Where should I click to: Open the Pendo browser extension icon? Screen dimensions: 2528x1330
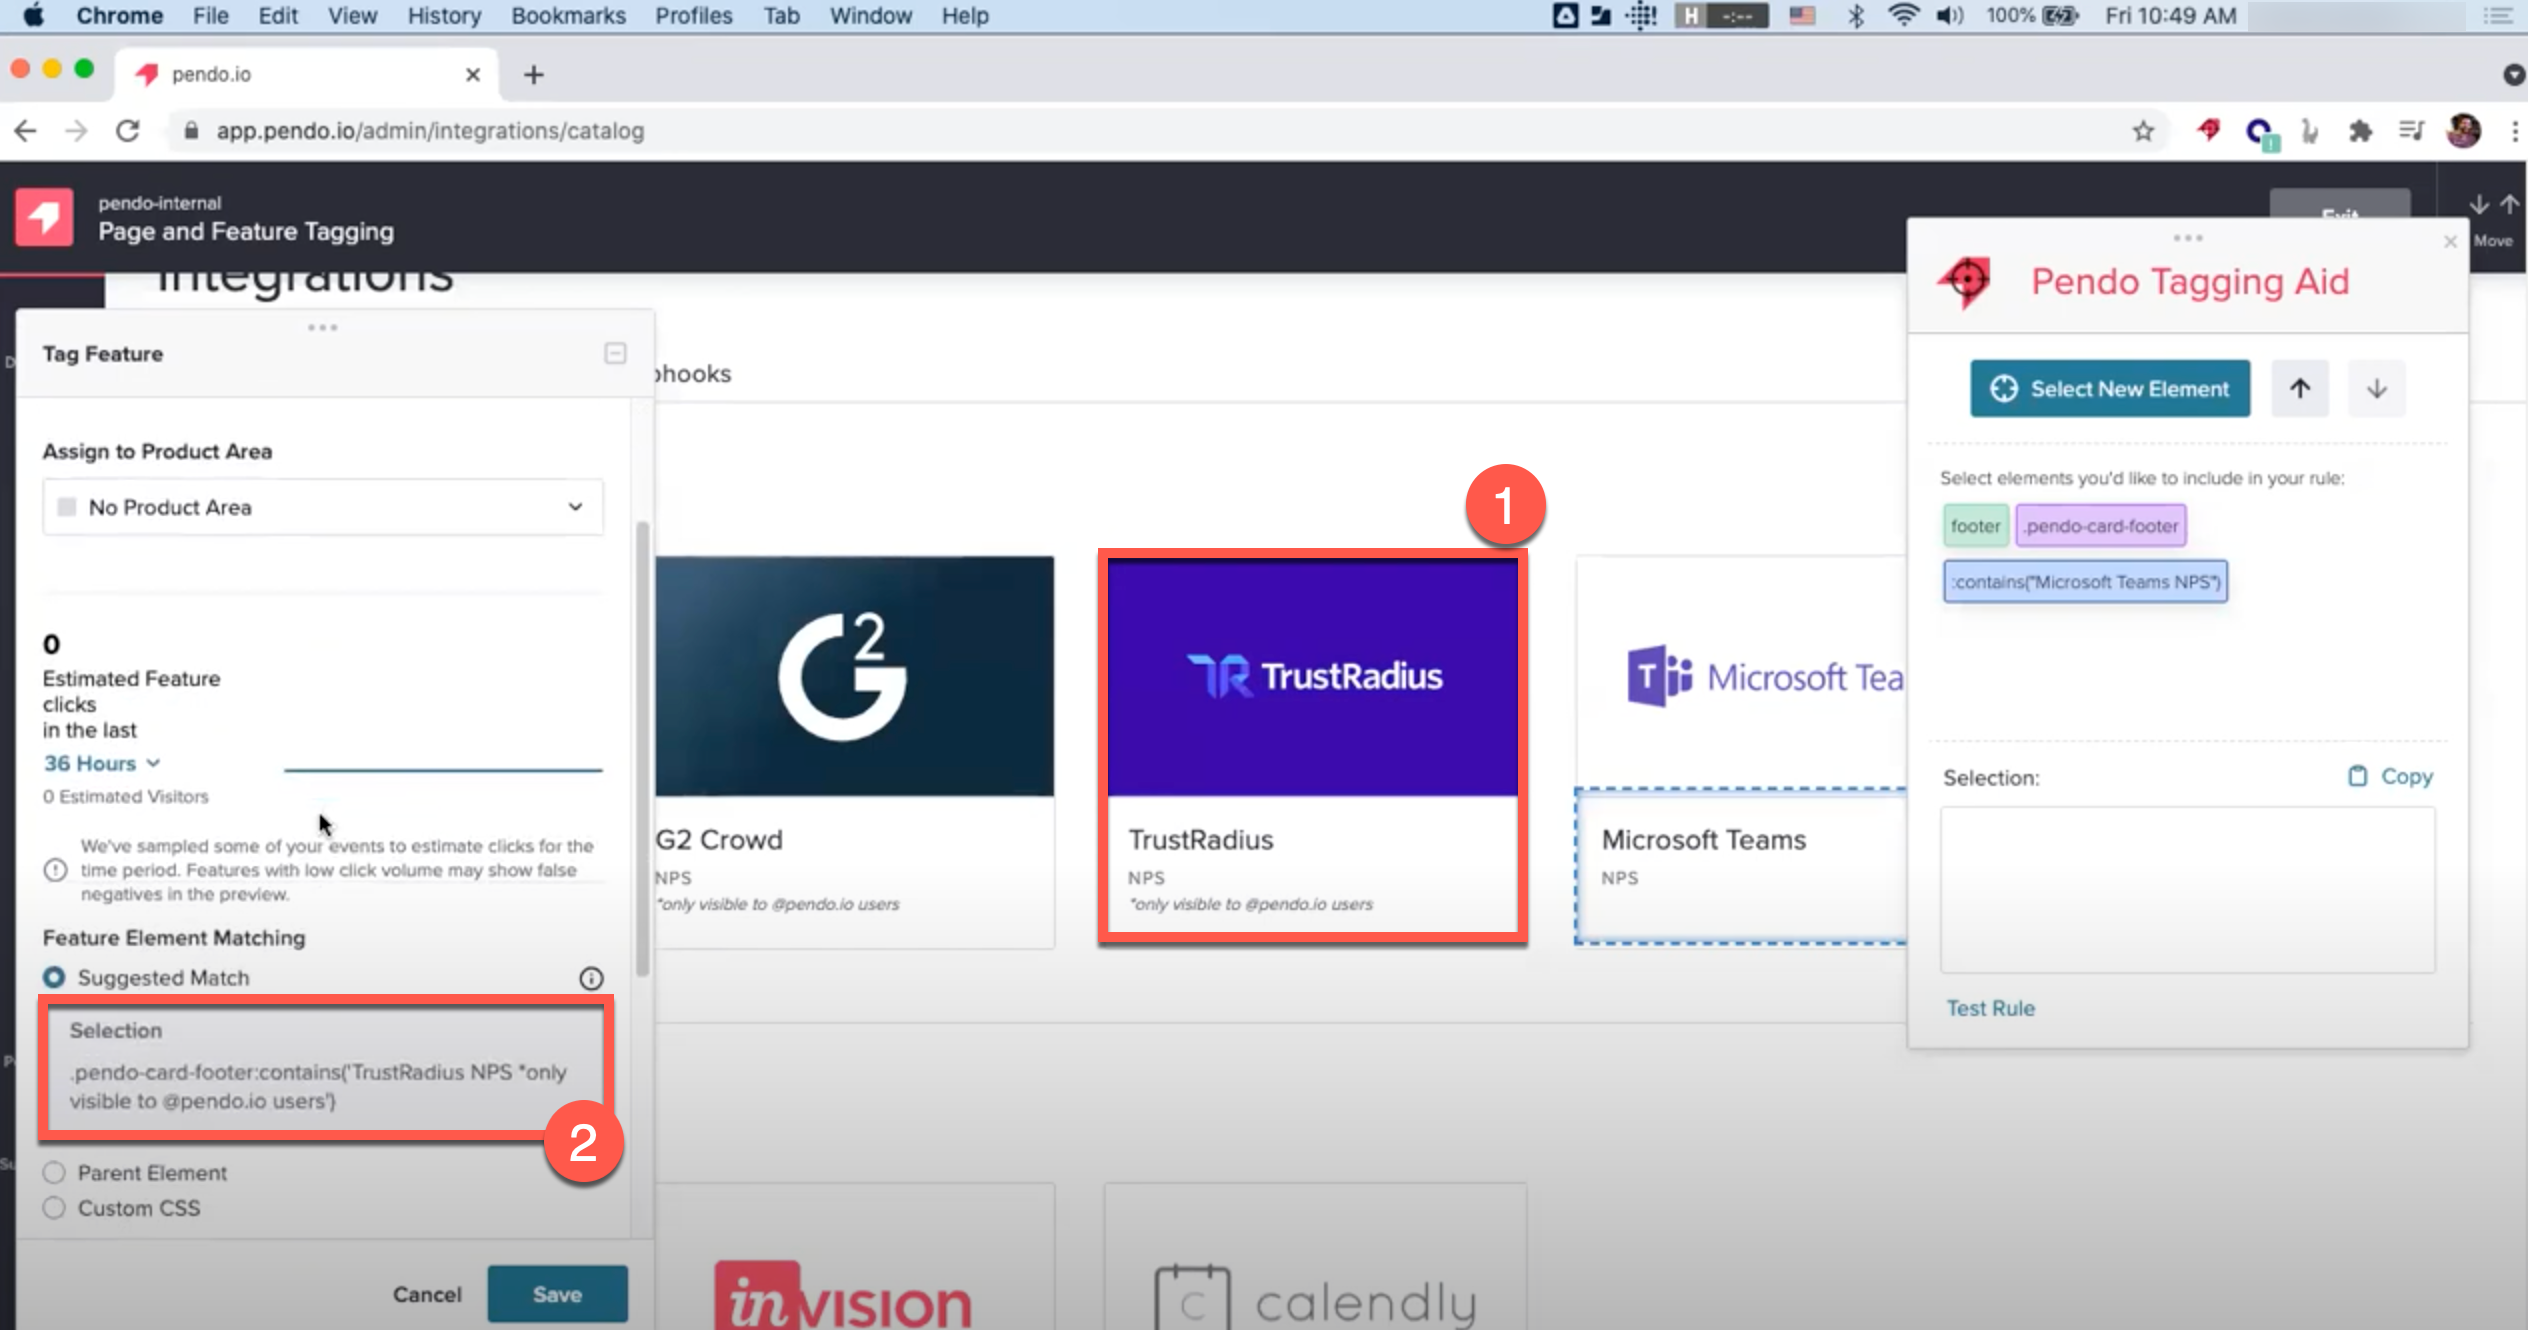(x=2208, y=130)
